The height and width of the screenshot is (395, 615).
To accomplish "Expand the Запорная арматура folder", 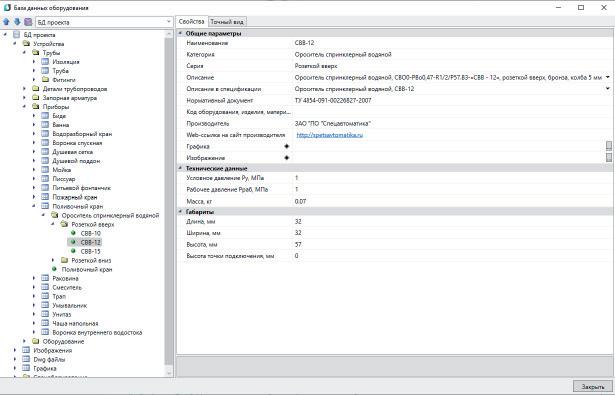I will (24, 98).
